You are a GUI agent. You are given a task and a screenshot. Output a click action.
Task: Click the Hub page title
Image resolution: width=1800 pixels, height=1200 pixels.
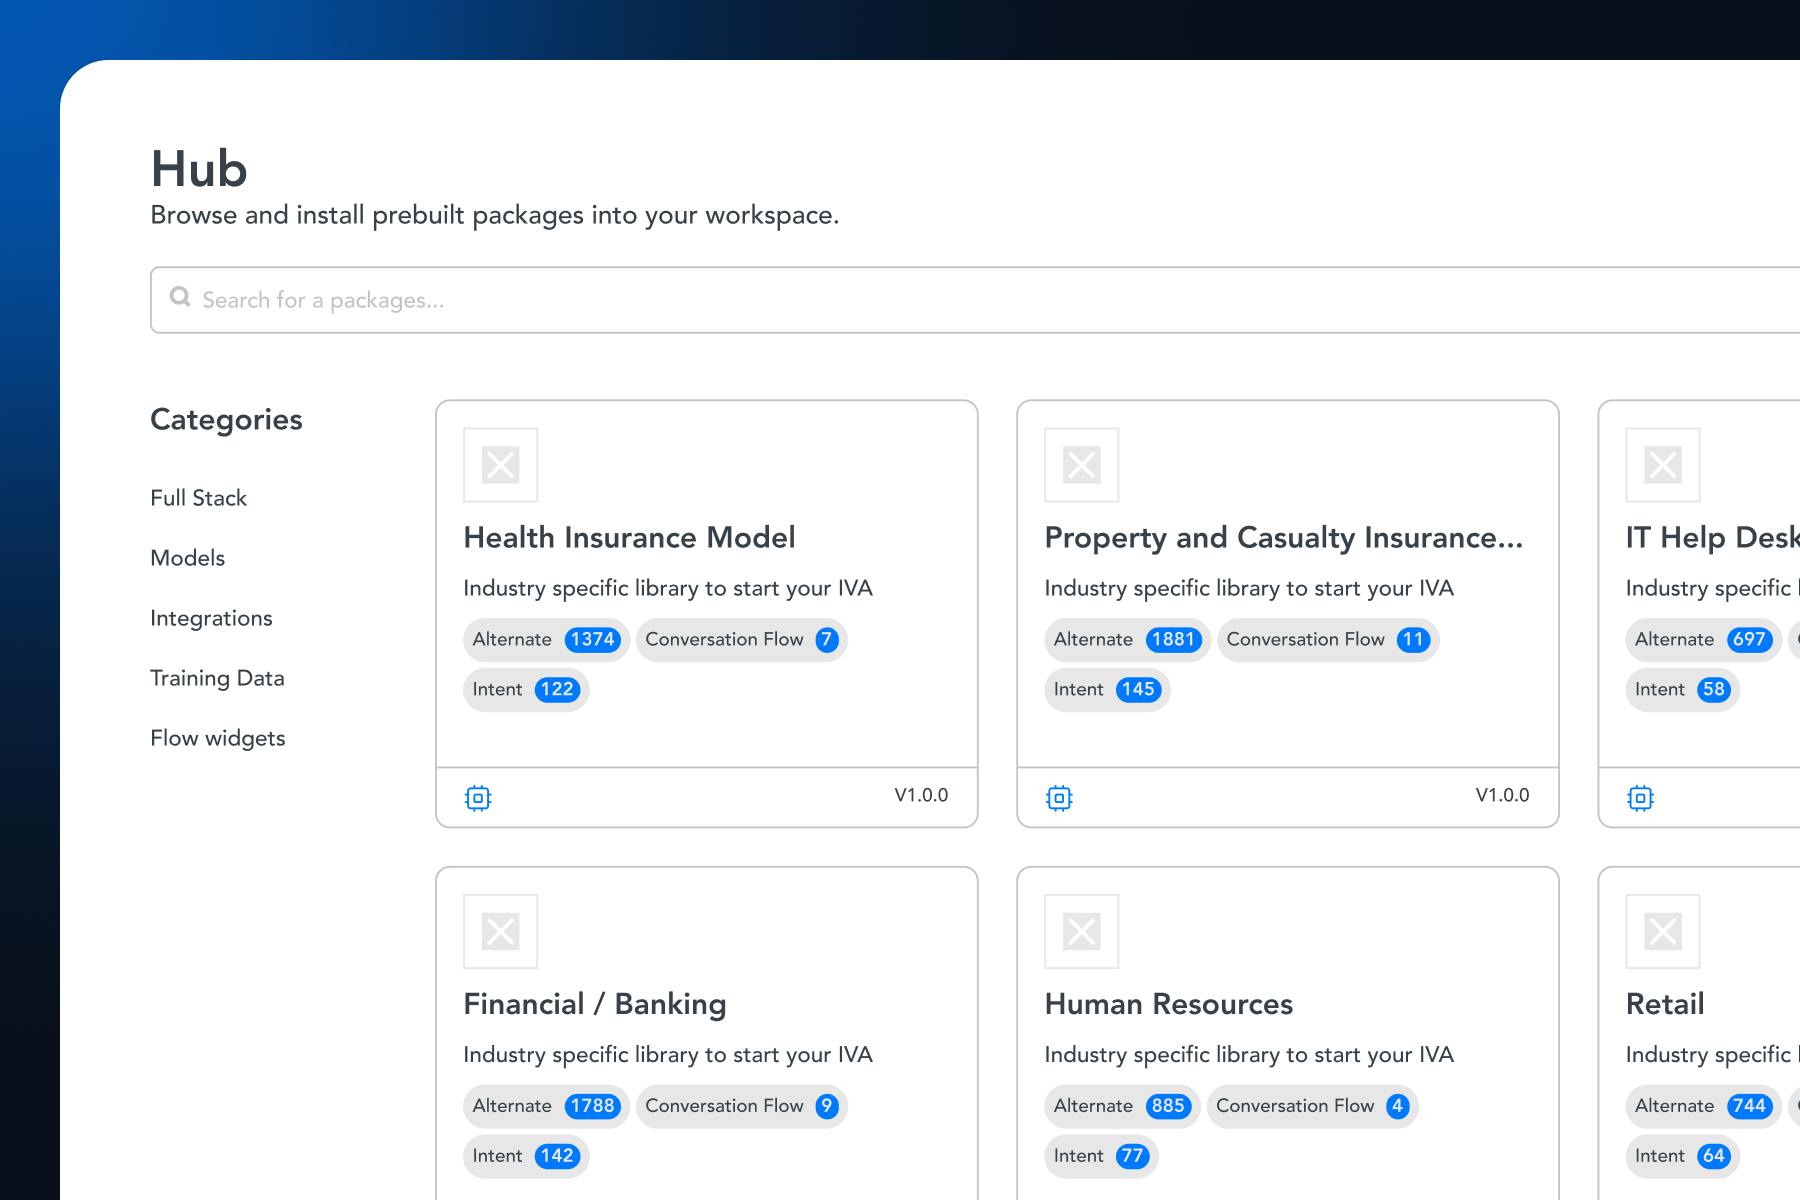[199, 168]
